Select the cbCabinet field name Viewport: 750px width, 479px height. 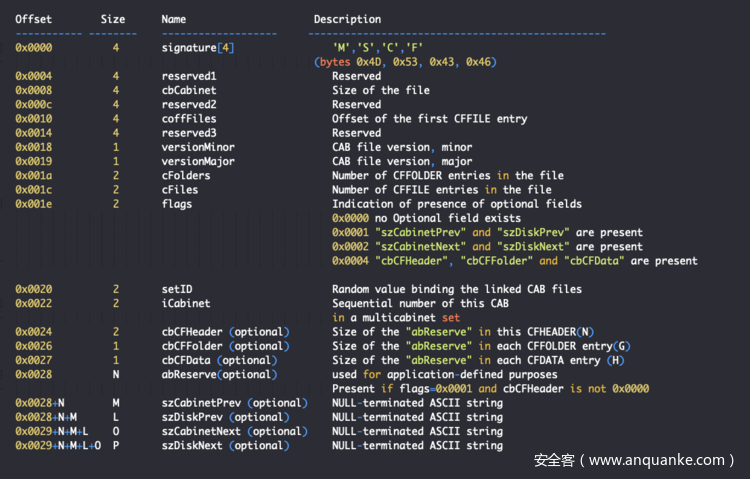187,90
